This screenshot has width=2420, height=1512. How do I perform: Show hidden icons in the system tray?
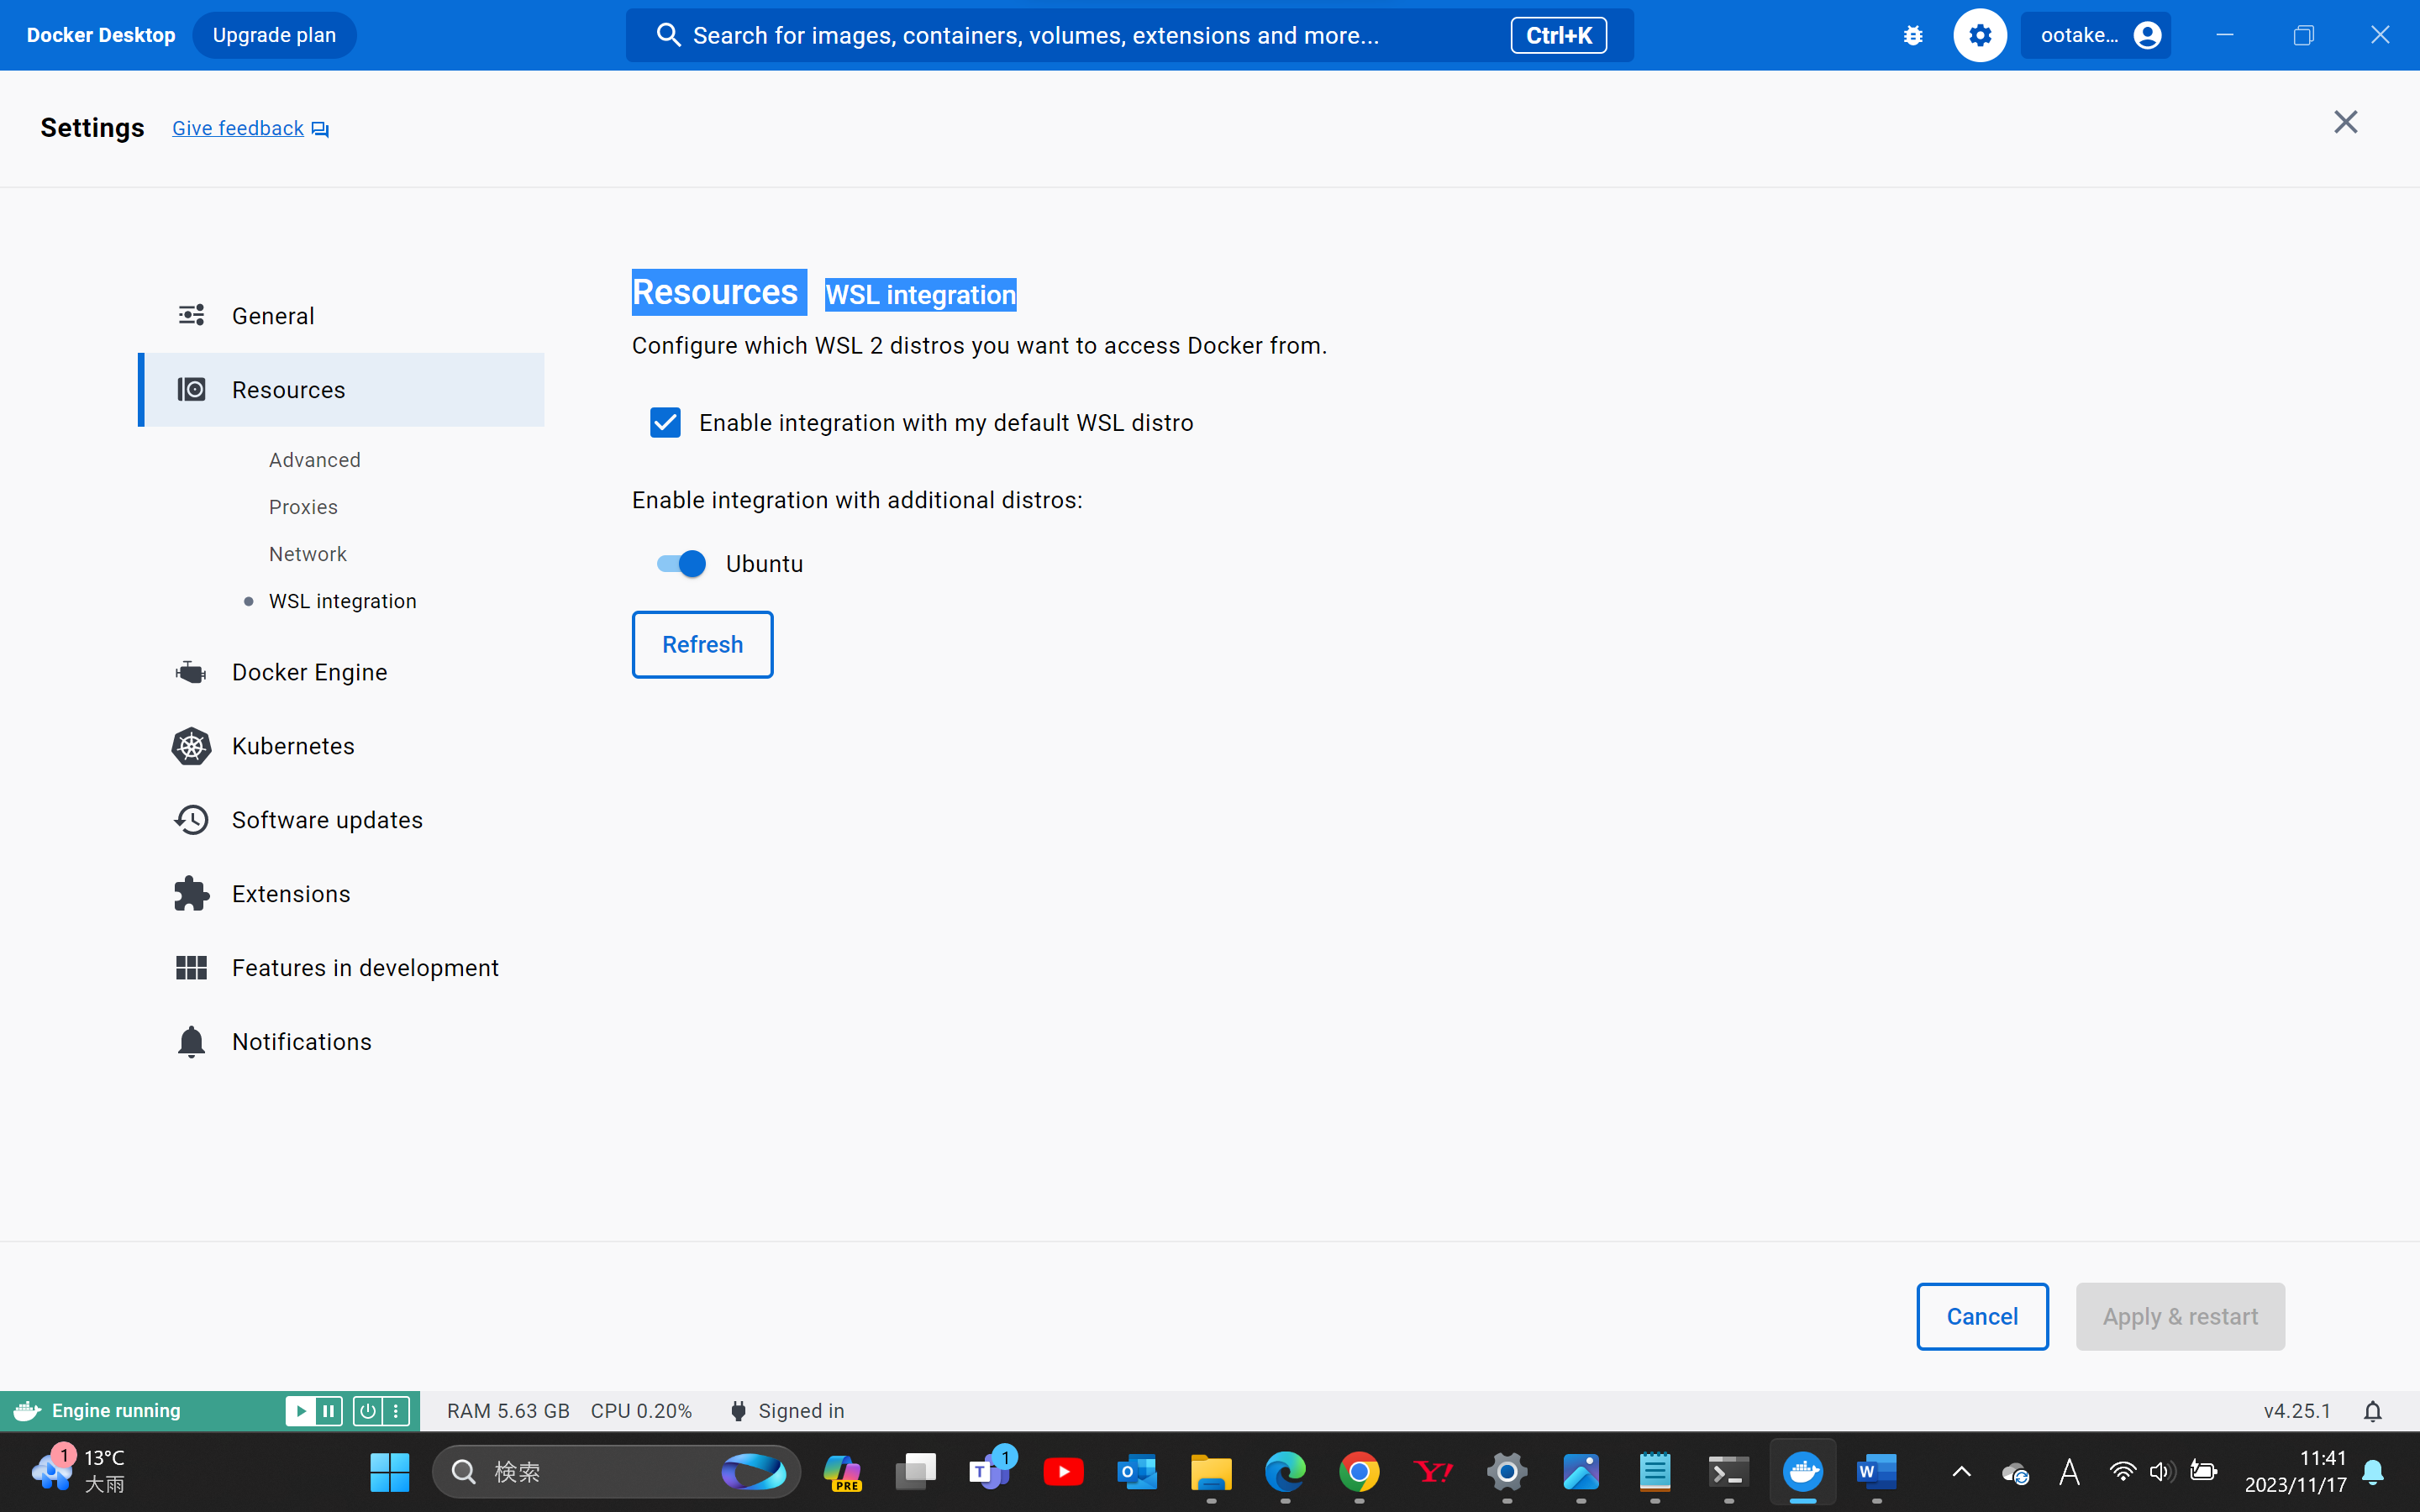click(1961, 1471)
